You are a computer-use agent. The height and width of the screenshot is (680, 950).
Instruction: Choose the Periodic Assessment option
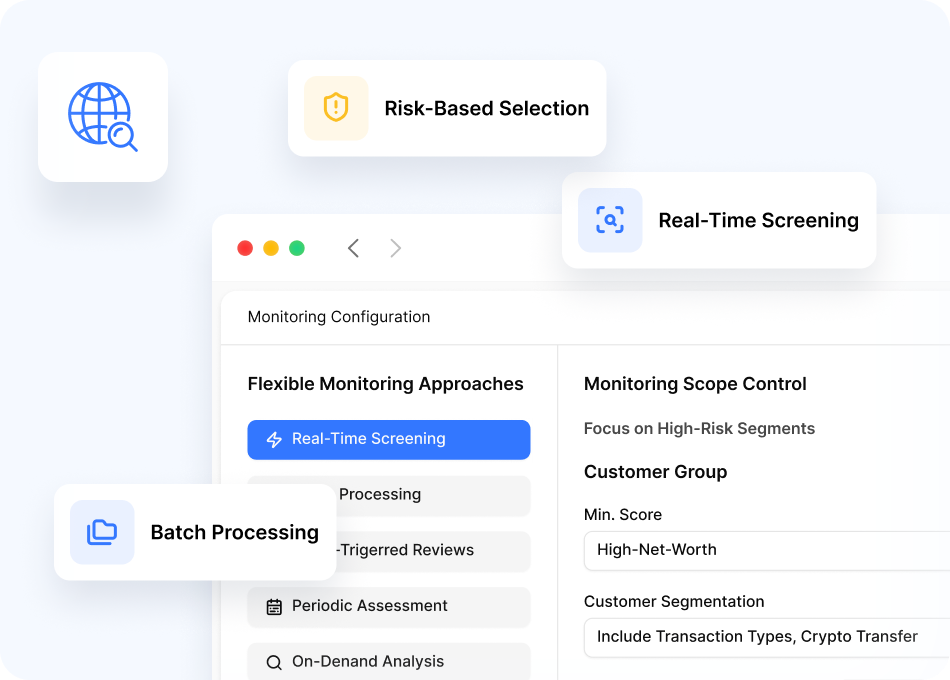pos(388,606)
